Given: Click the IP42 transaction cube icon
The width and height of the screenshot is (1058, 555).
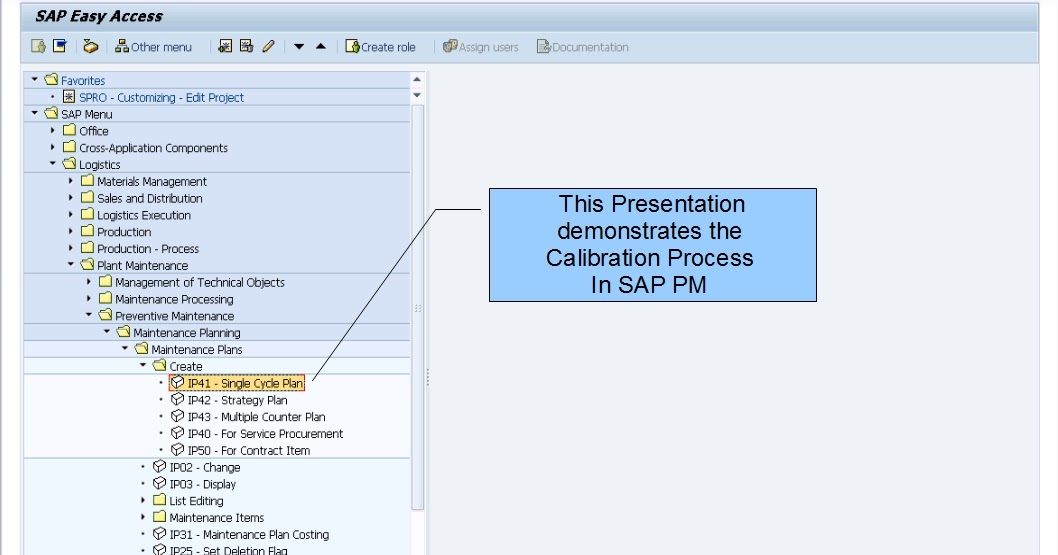Looking at the screenshot, I should 177,399.
